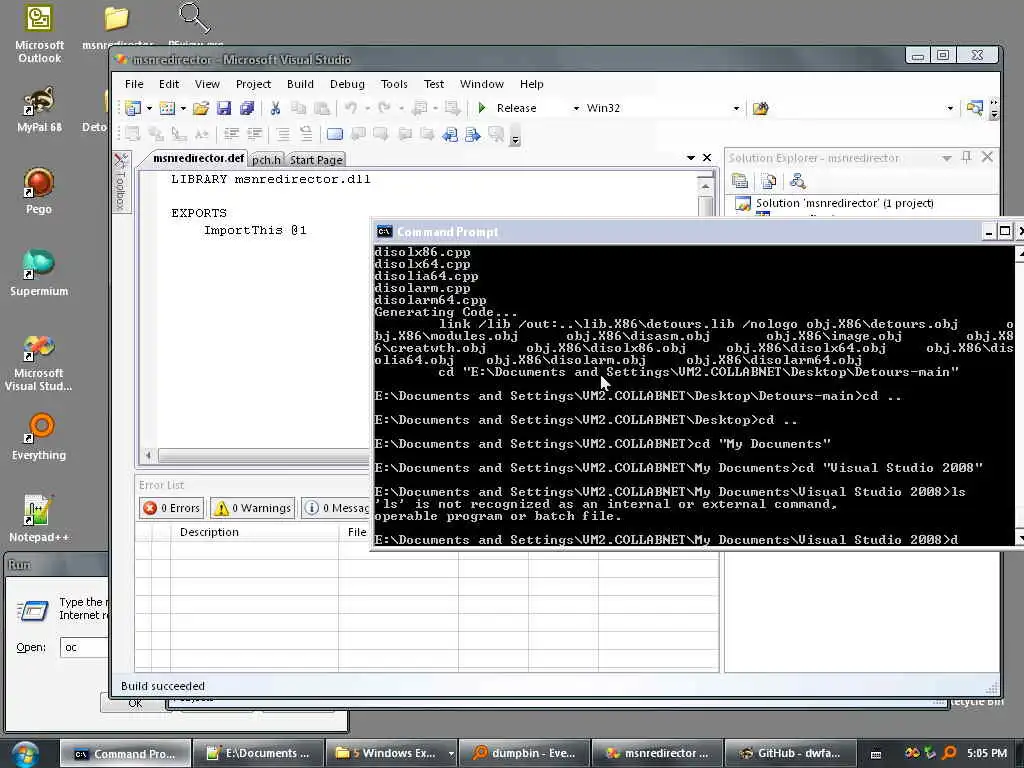Screen dimensions: 1024x768
Task: Click the New Project toolbar icon
Action: [133, 108]
